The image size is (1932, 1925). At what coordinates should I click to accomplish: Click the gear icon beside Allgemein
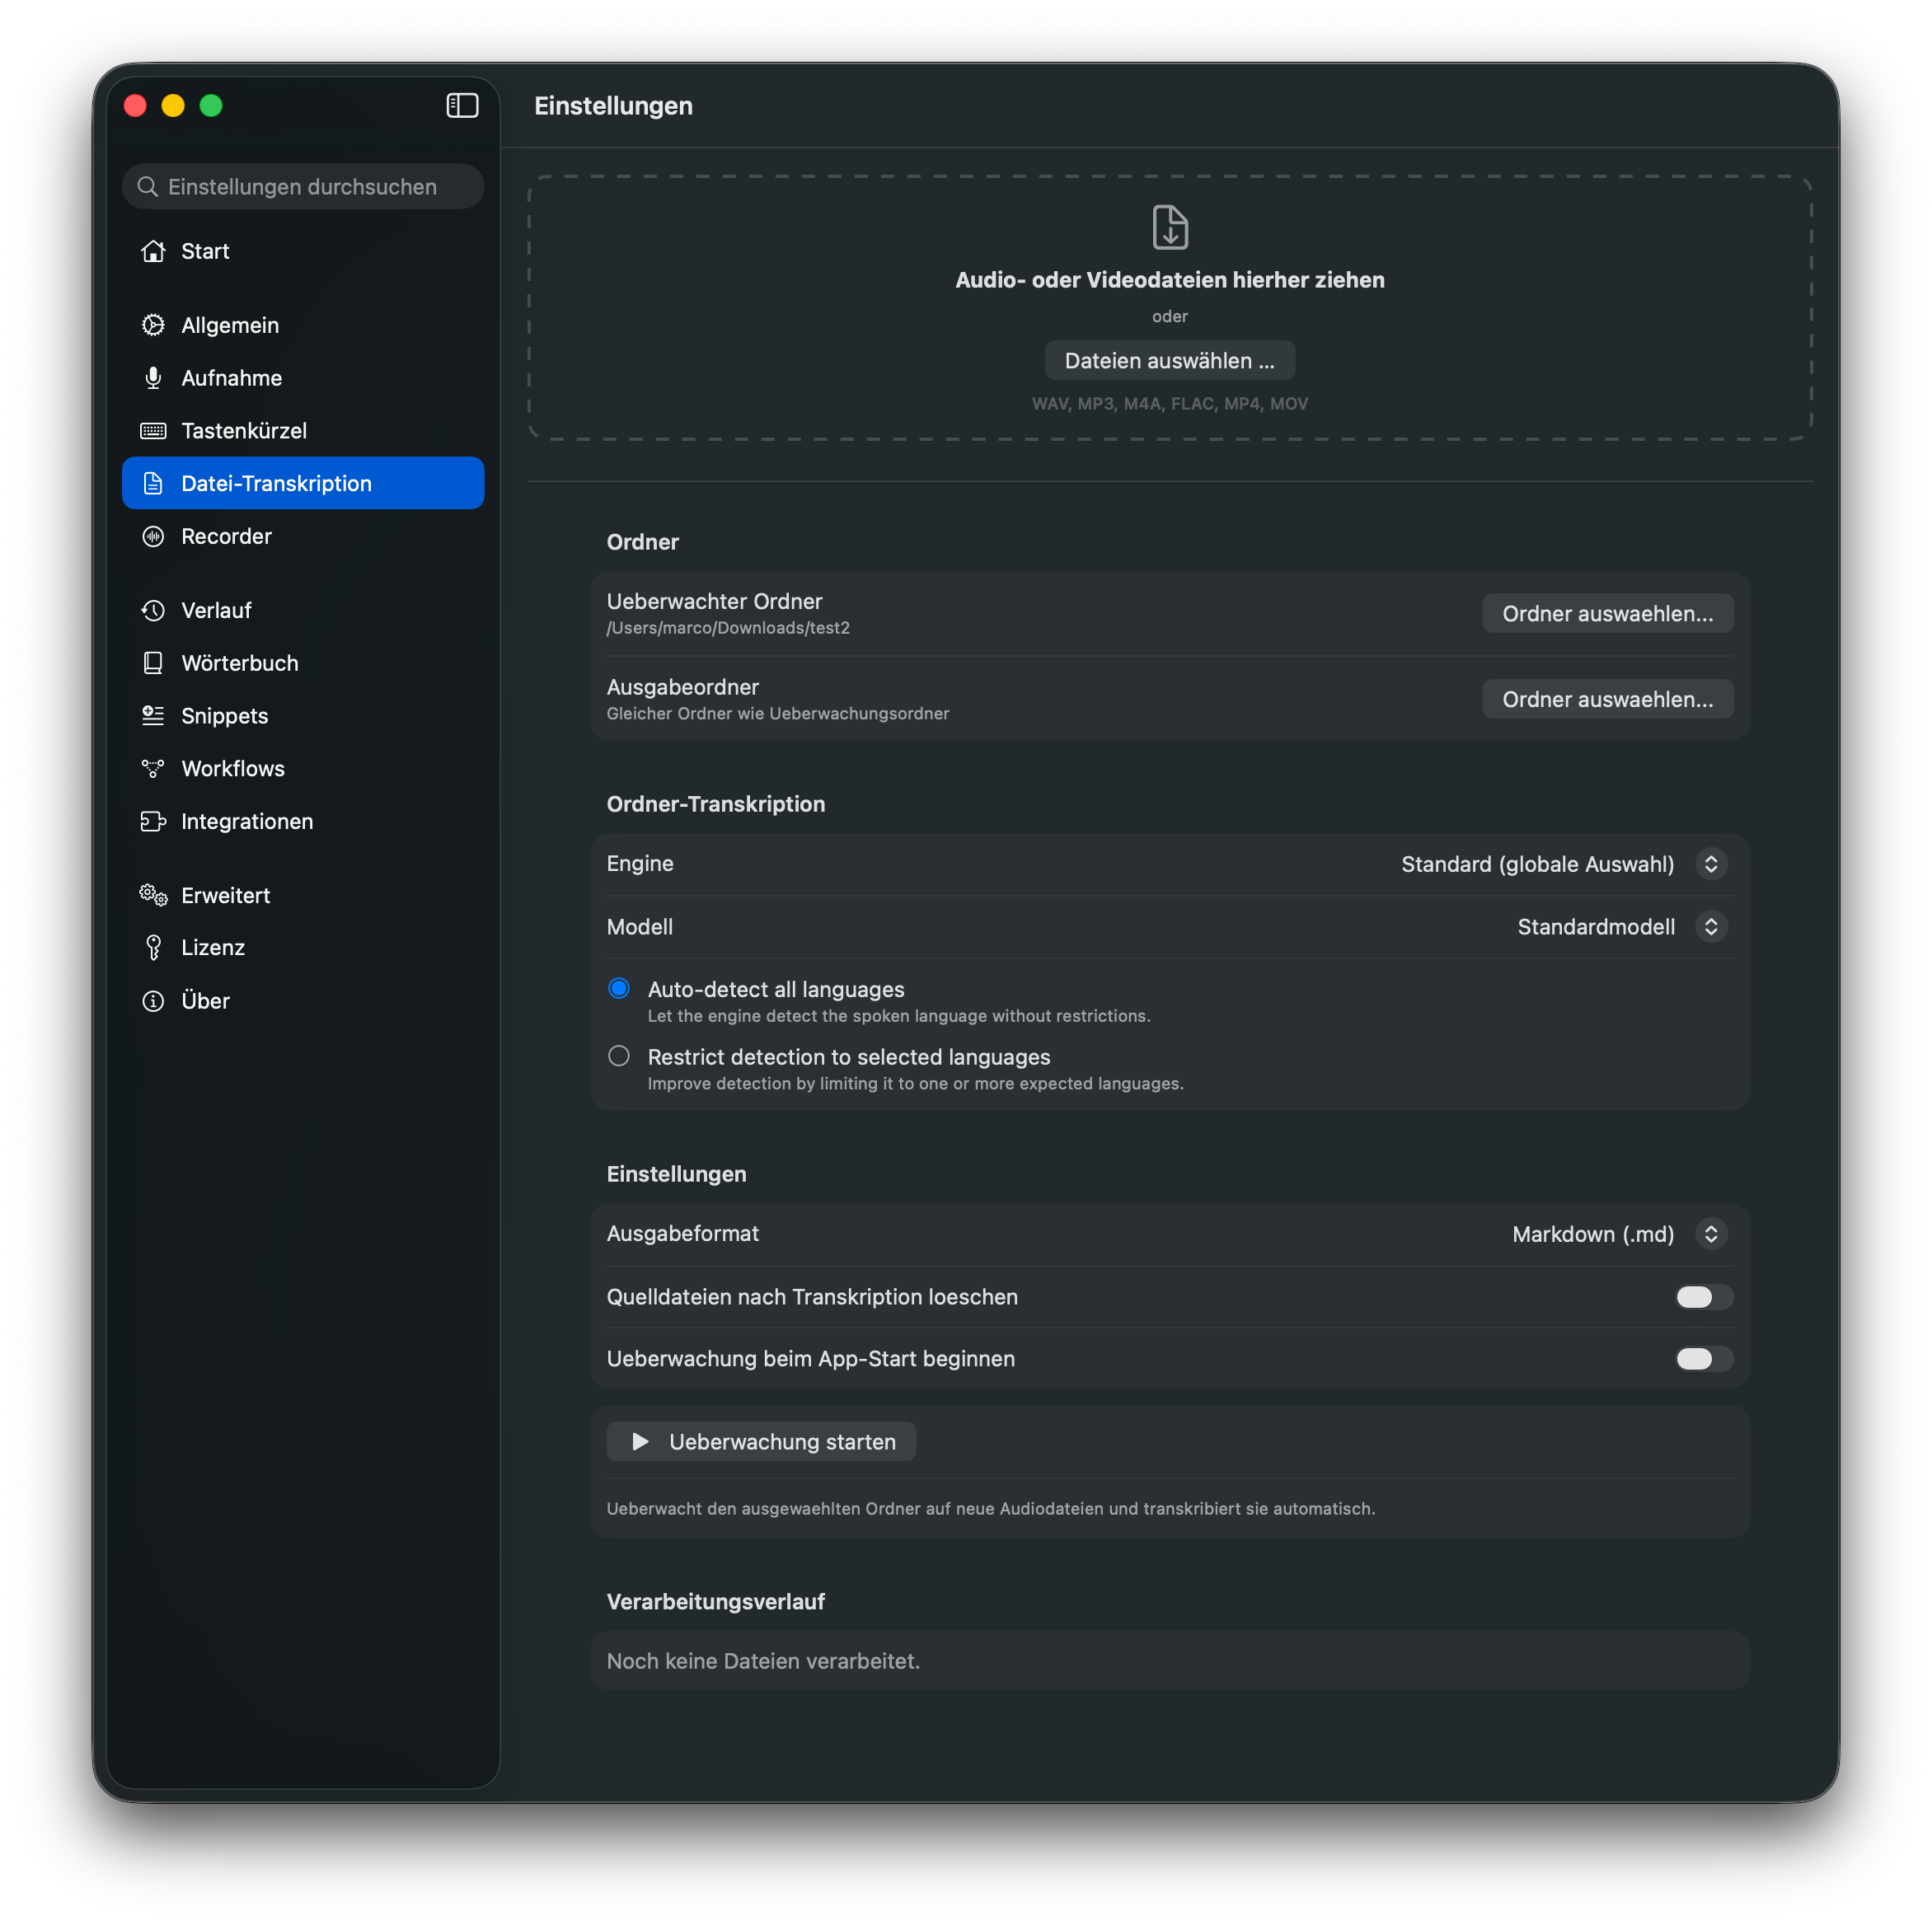[x=153, y=325]
